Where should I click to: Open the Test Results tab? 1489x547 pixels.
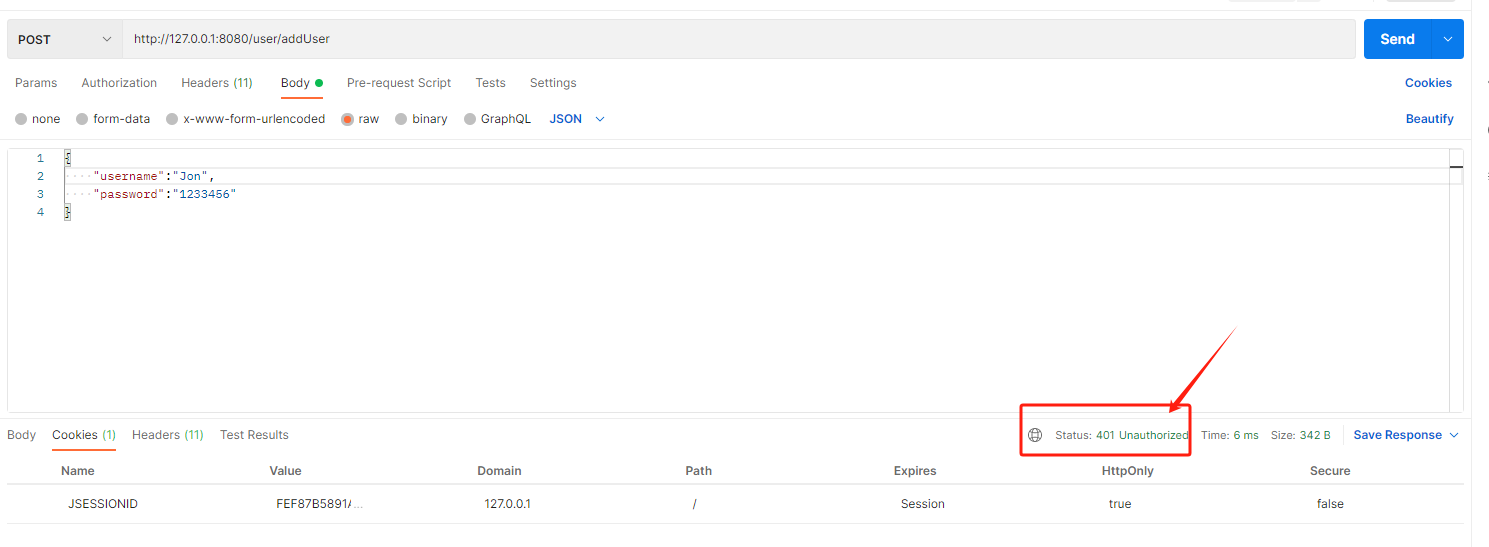[254, 435]
